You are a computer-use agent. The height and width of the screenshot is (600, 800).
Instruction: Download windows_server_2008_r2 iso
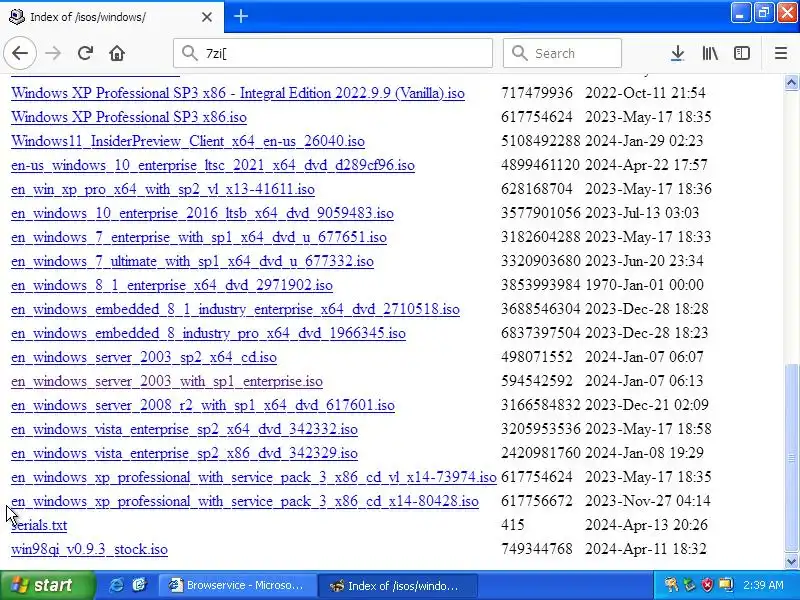[x=203, y=405]
